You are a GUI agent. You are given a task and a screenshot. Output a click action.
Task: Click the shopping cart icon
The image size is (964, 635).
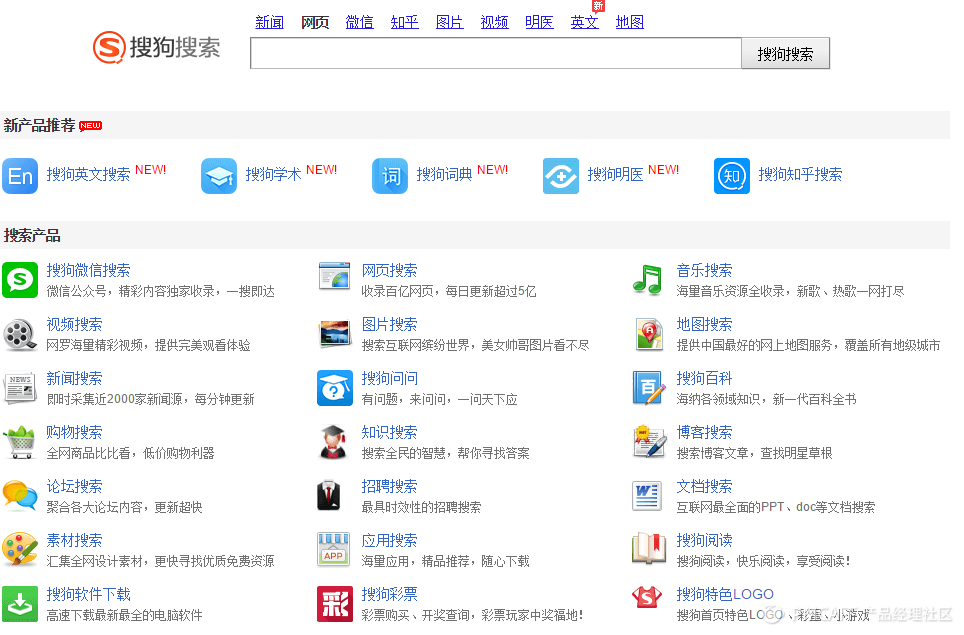(x=20, y=442)
